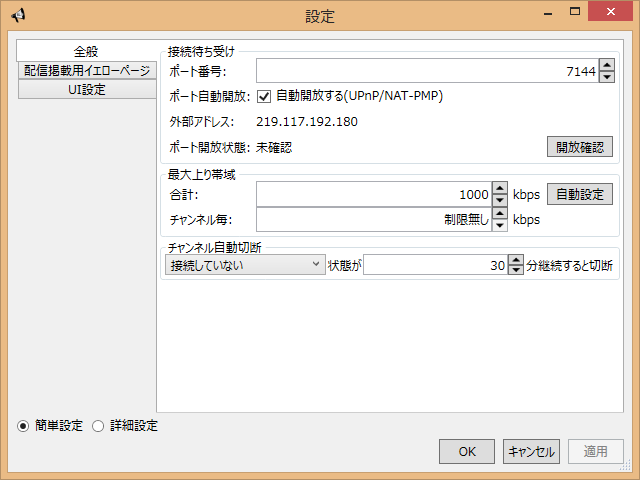
Task: Select the 全般 tab
Action: (x=86, y=51)
